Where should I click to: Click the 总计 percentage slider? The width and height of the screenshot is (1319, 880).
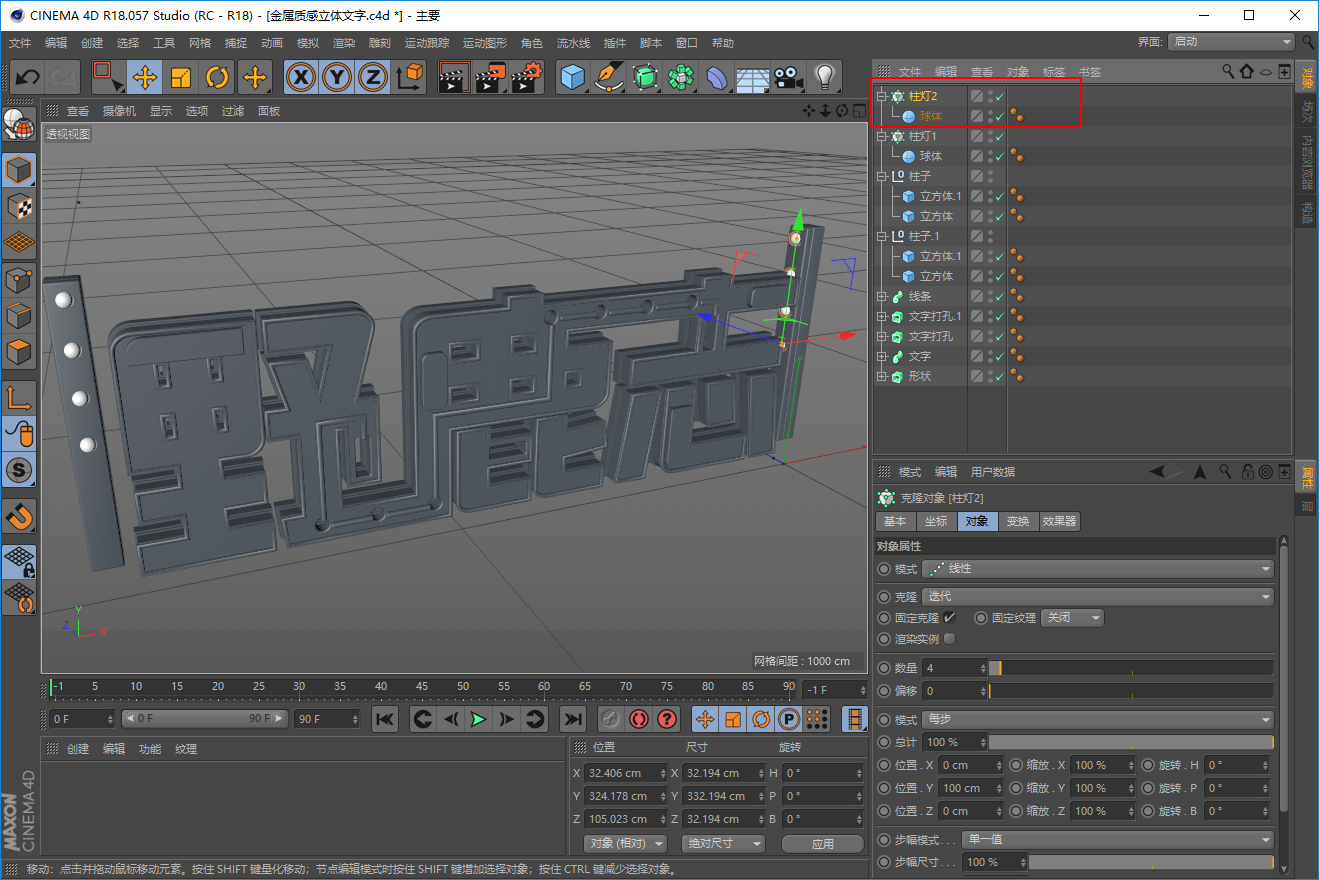pos(1131,742)
